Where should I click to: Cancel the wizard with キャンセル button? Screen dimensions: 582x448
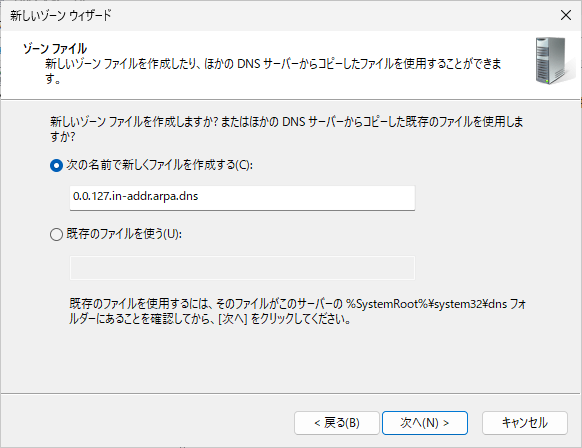click(525, 423)
